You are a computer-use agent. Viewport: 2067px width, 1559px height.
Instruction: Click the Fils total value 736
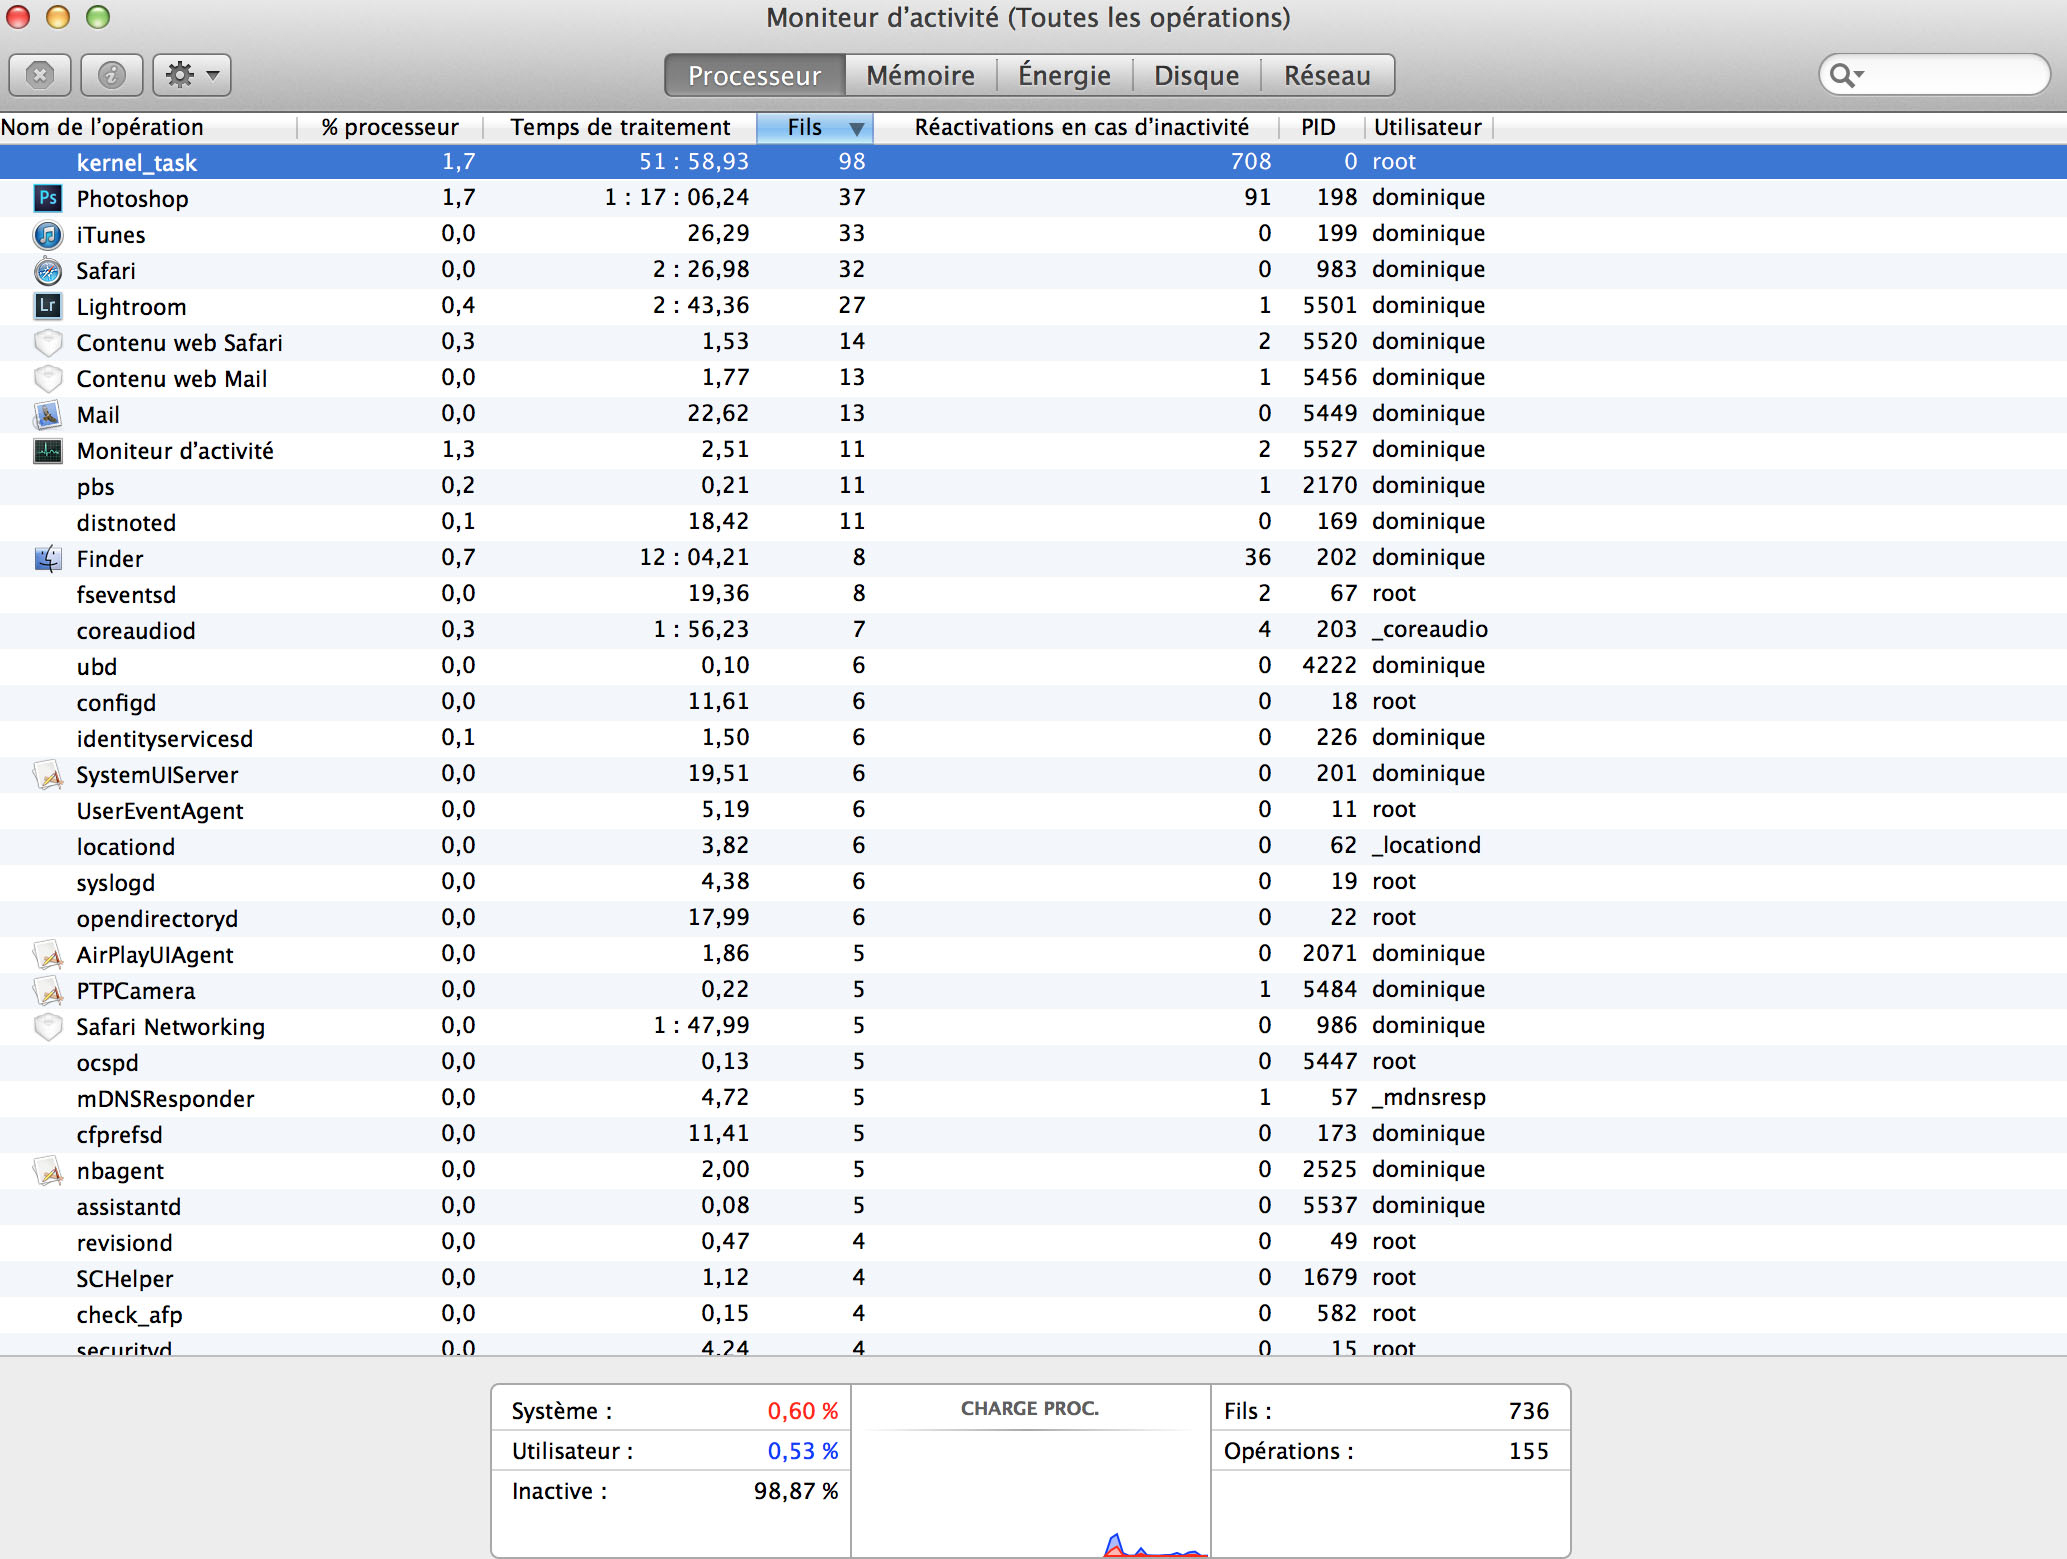pyautogui.click(x=1529, y=1411)
